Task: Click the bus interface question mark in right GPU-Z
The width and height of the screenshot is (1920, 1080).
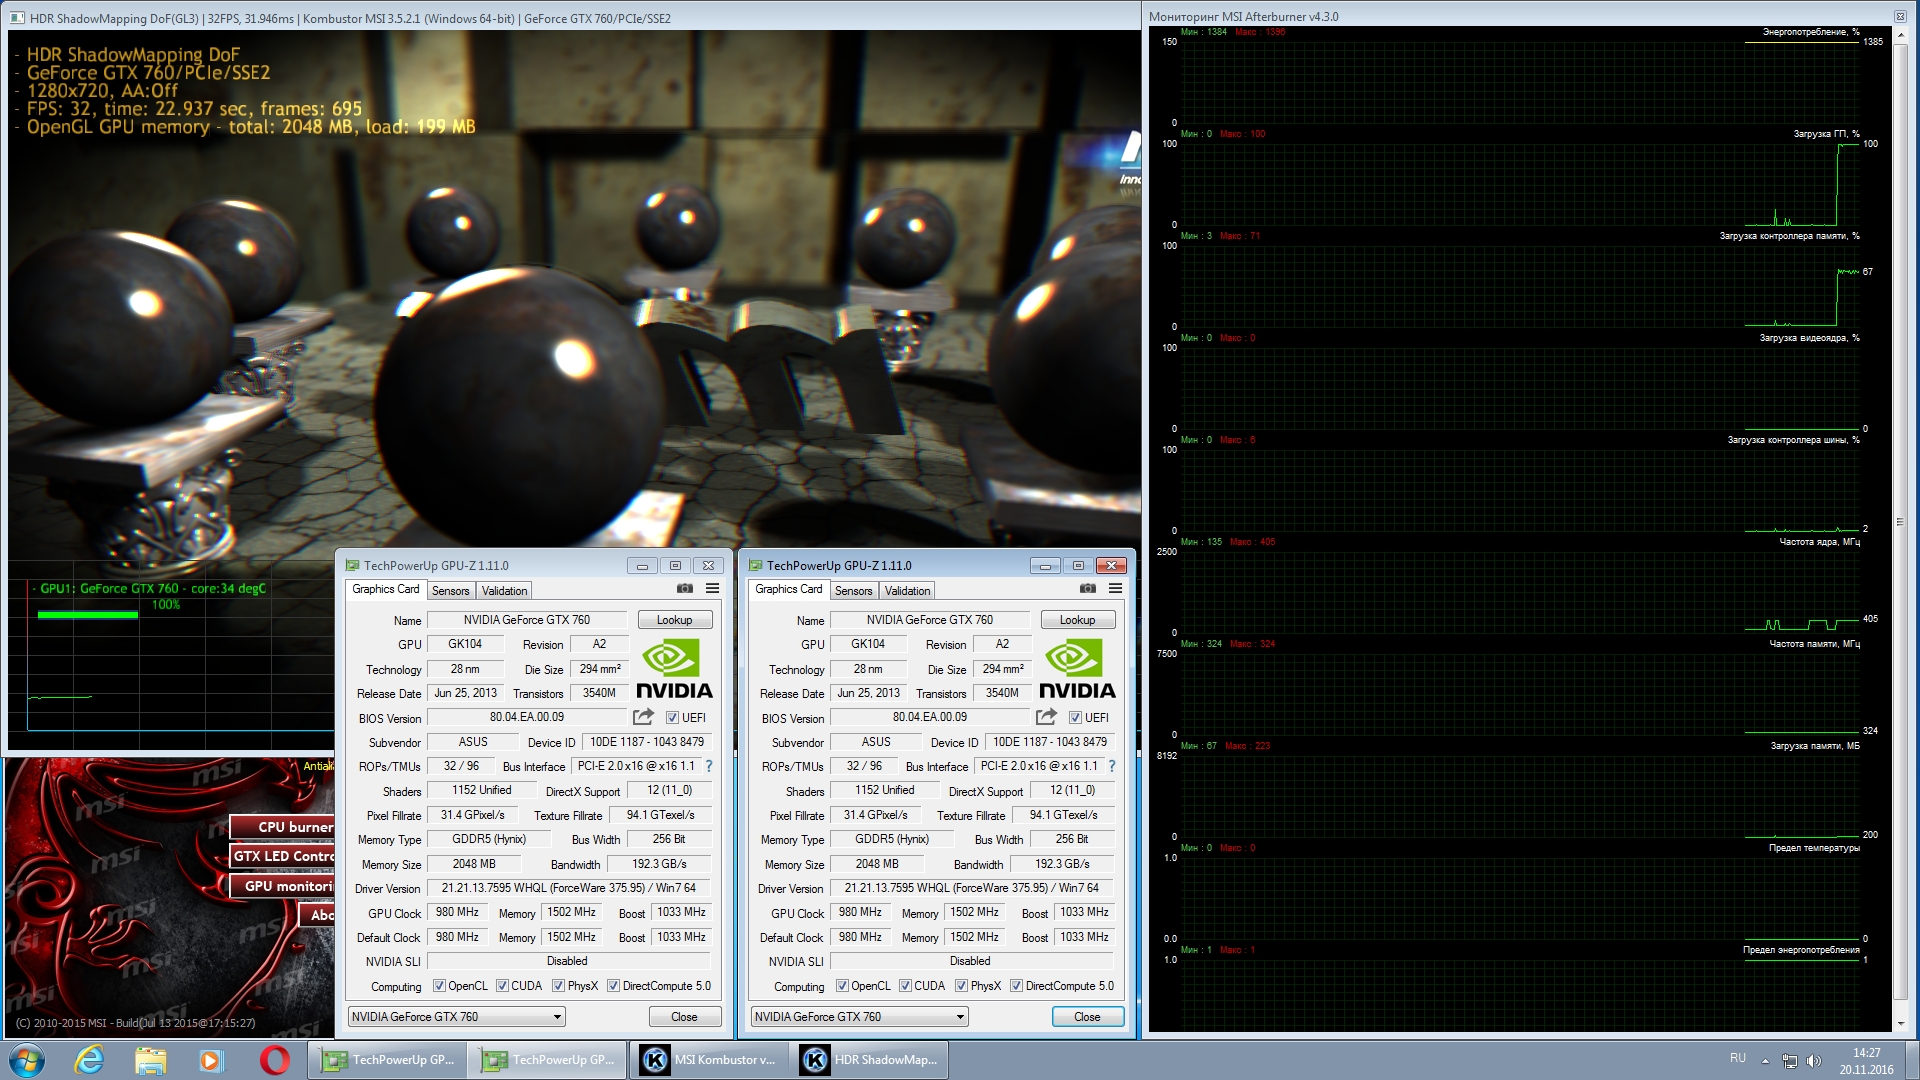Action: tap(1111, 766)
